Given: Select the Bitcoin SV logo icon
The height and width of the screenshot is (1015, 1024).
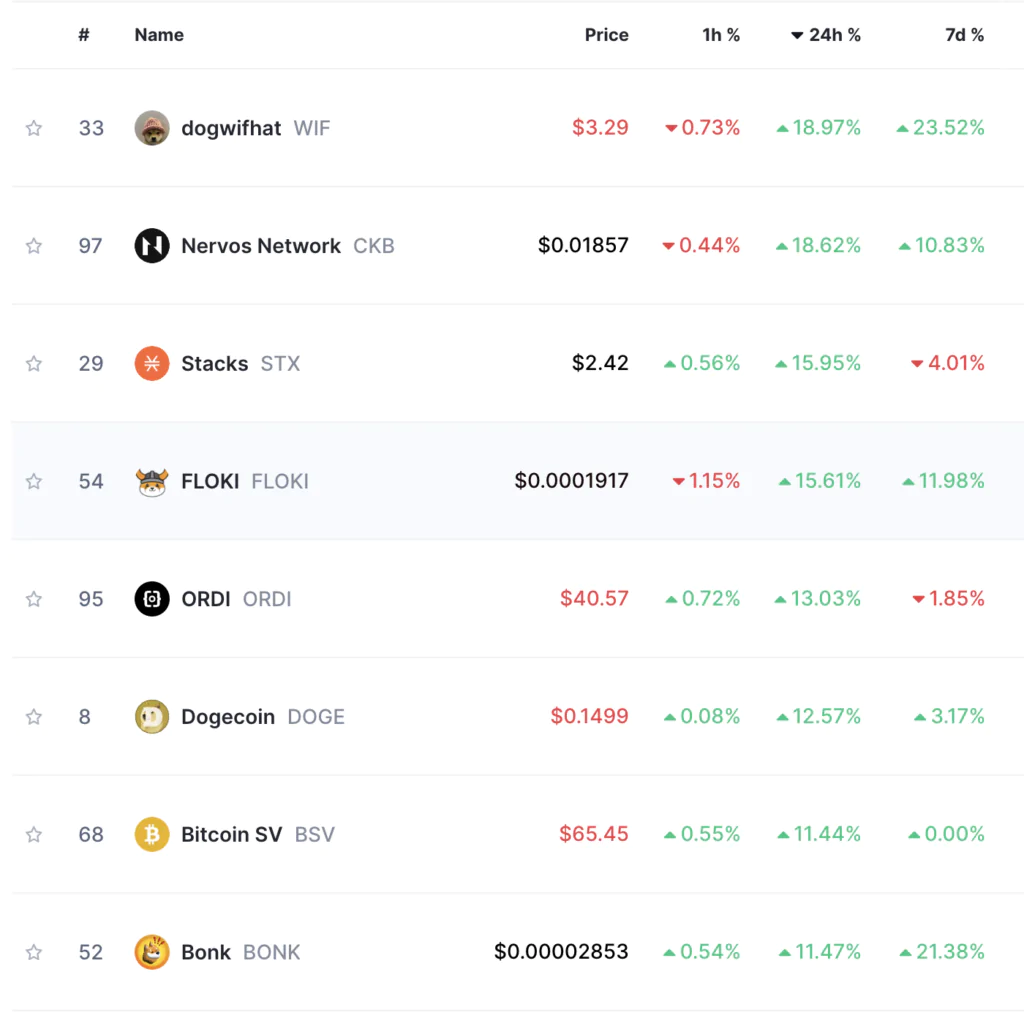Looking at the screenshot, I should tap(152, 834).
